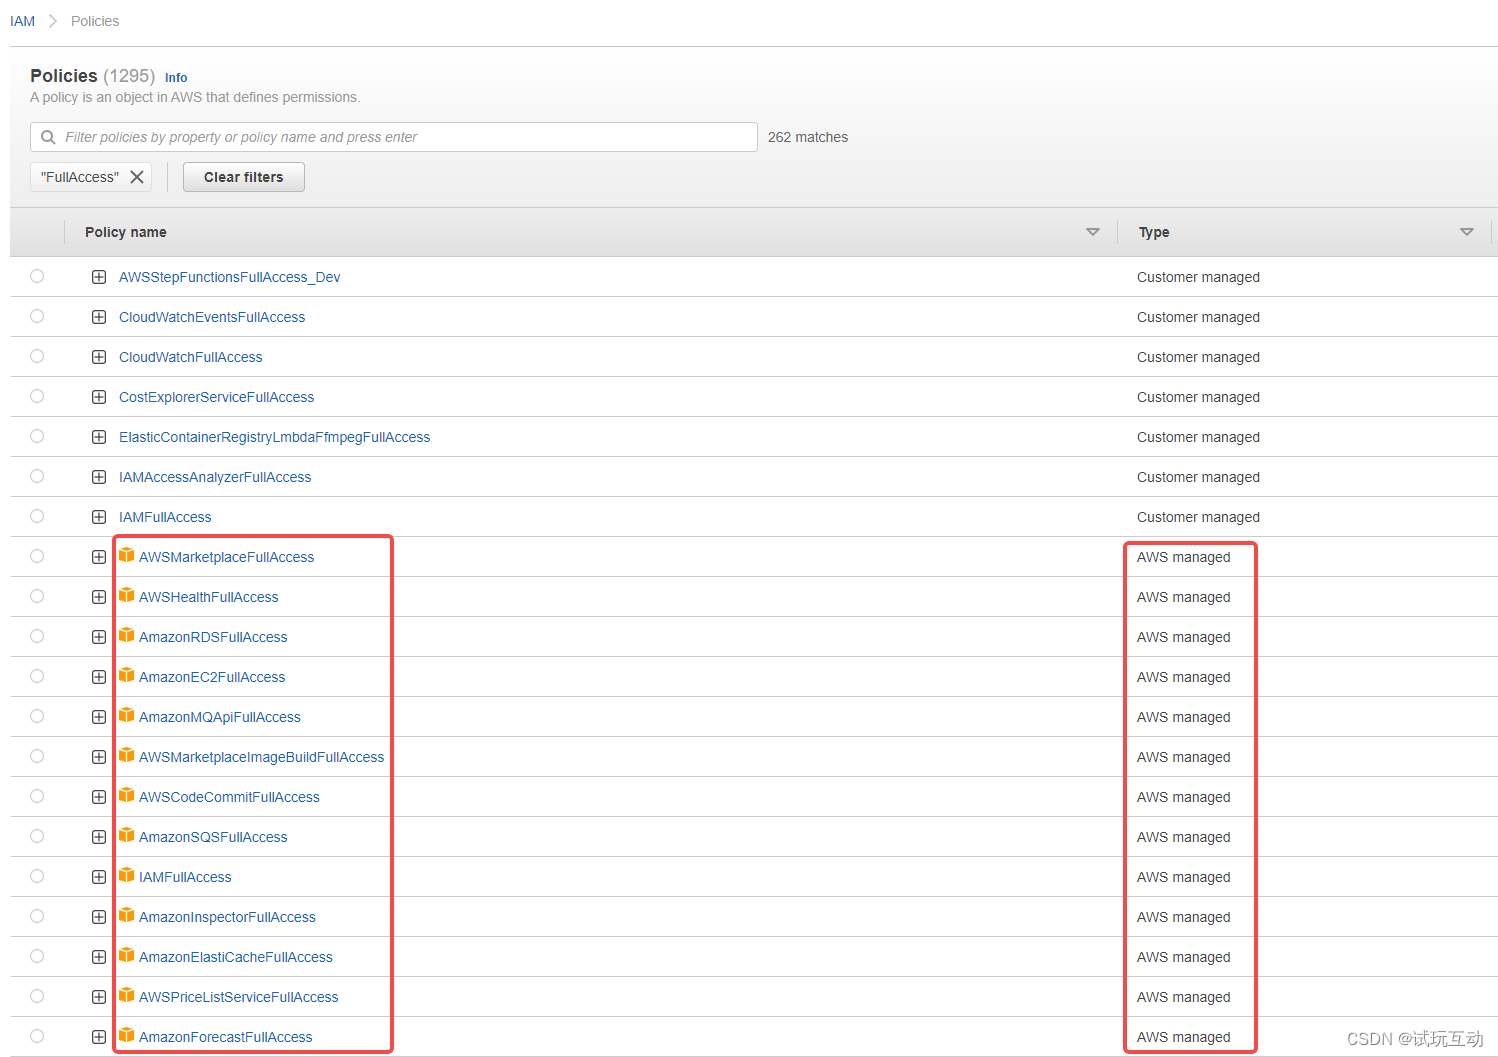
Task: Expand the CloudWatchEventsFullAccess policy row
Action: pos(99,317)
